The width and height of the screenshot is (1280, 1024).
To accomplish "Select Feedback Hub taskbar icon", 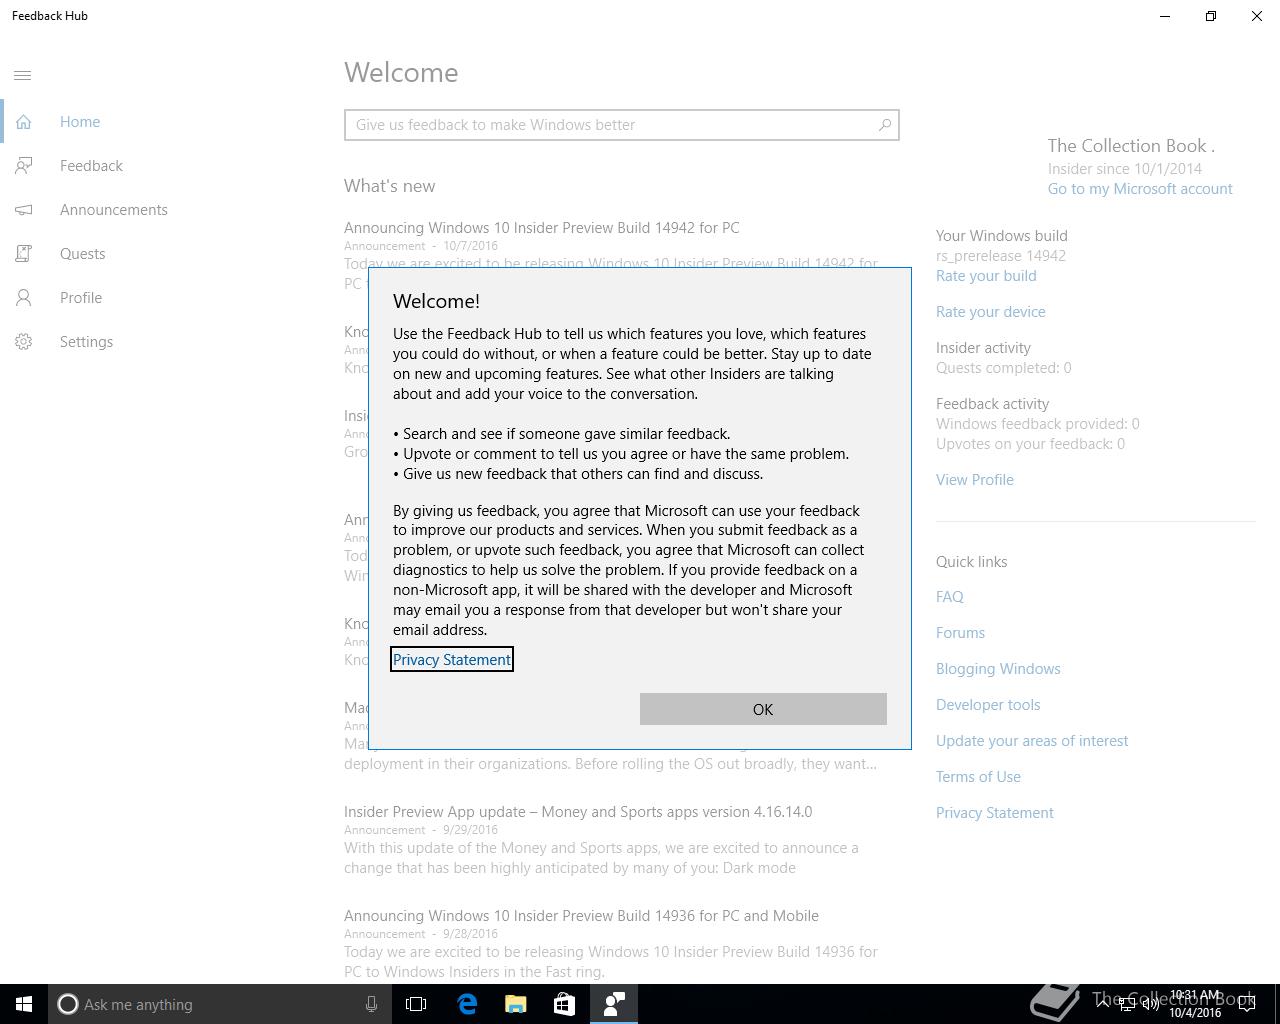I will coord(614,1004).
